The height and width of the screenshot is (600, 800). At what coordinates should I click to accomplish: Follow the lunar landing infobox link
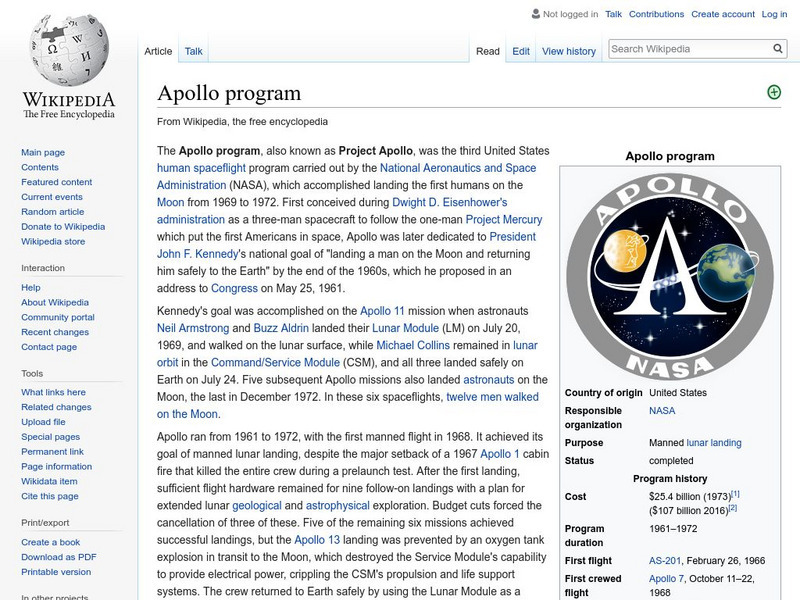[714, 443]
